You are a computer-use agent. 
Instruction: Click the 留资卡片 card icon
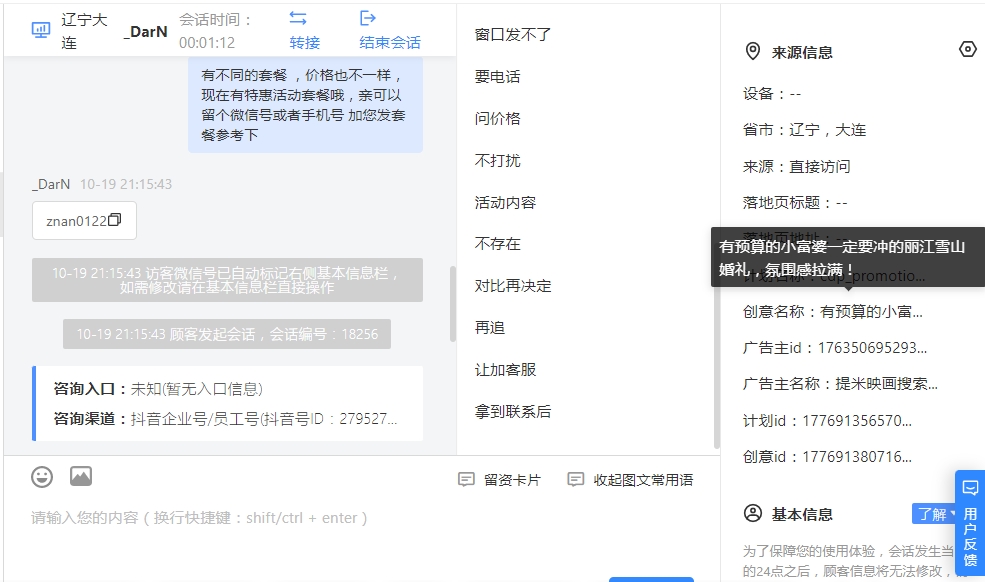(466, 480)
